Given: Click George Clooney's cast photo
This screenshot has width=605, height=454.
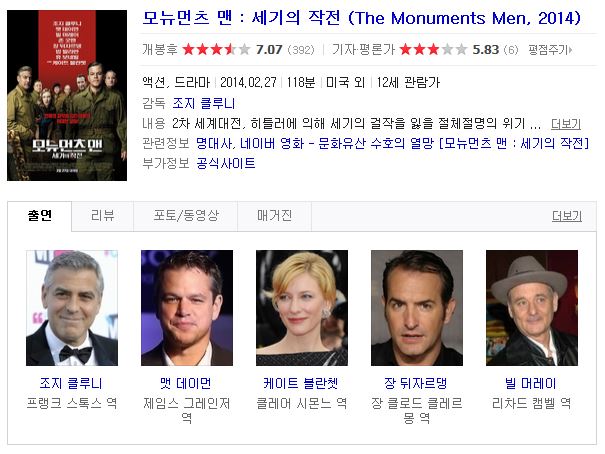Looking at the screenshot, I should (72, 308).
